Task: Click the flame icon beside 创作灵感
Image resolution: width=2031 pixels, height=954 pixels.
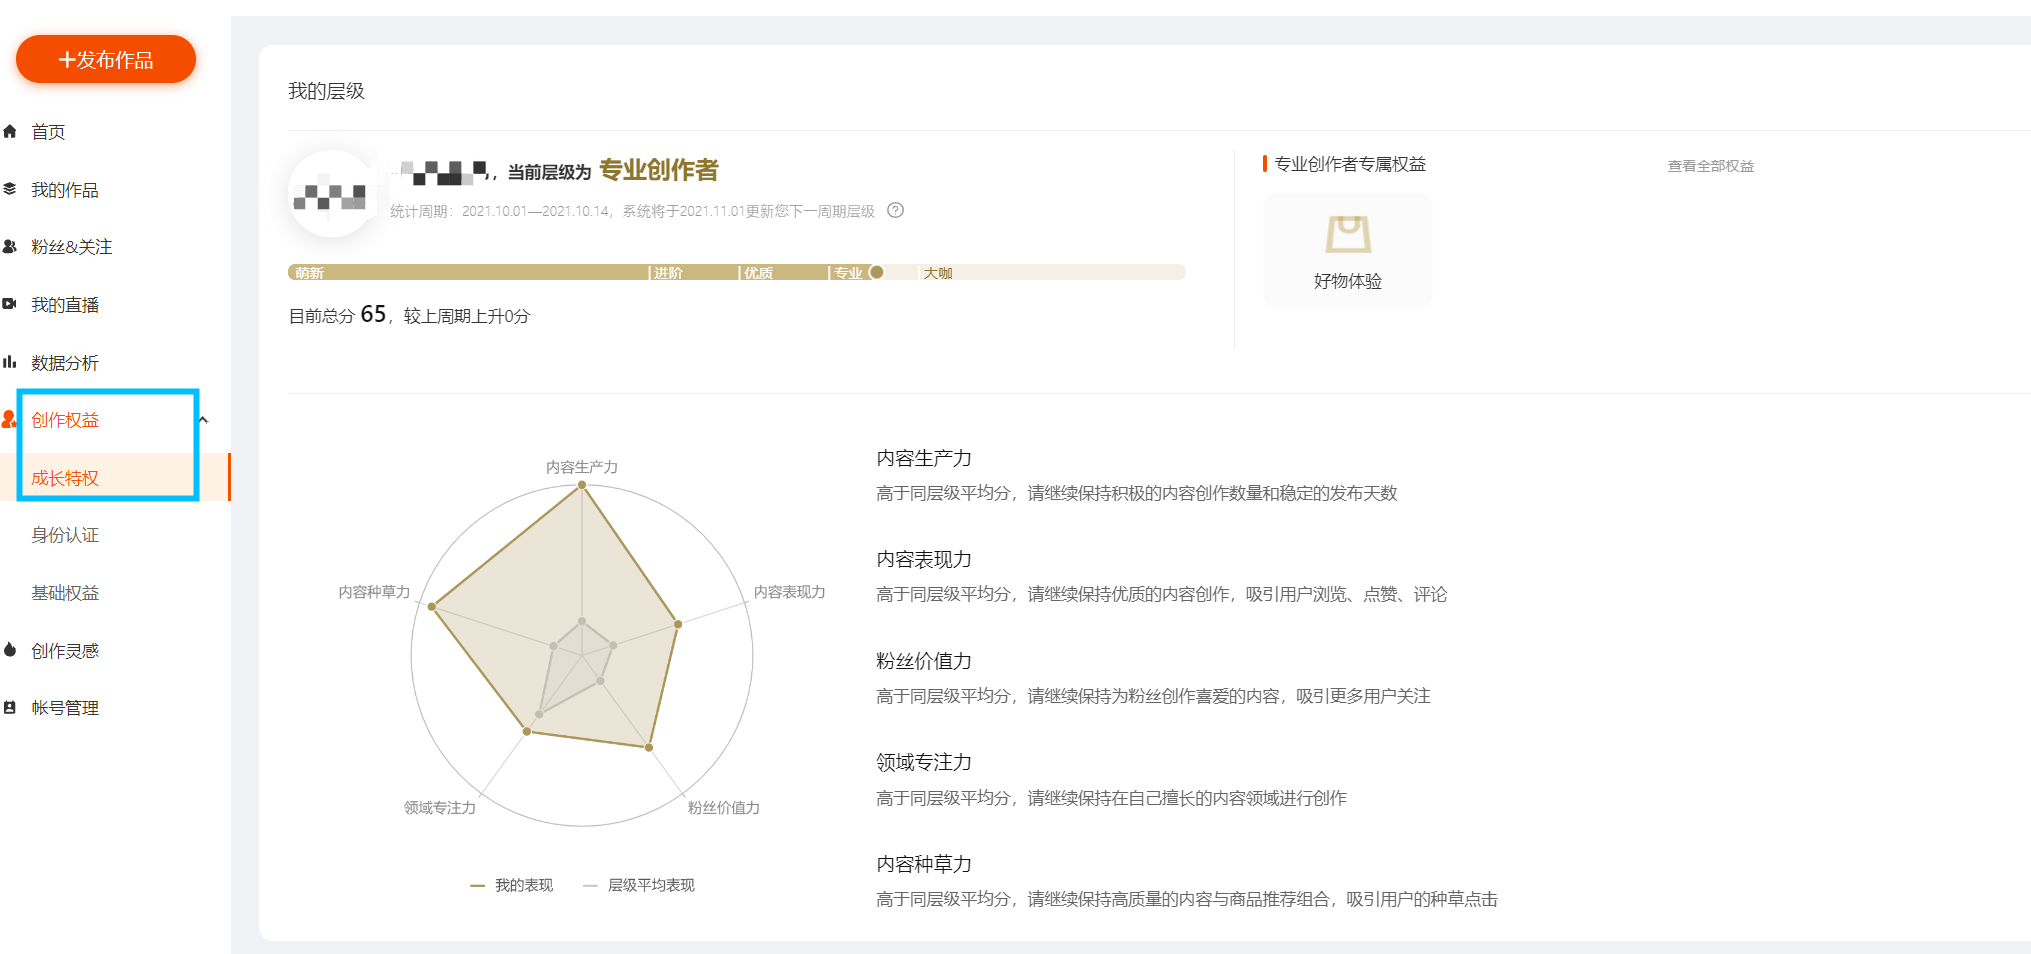Action: point(10,650)
